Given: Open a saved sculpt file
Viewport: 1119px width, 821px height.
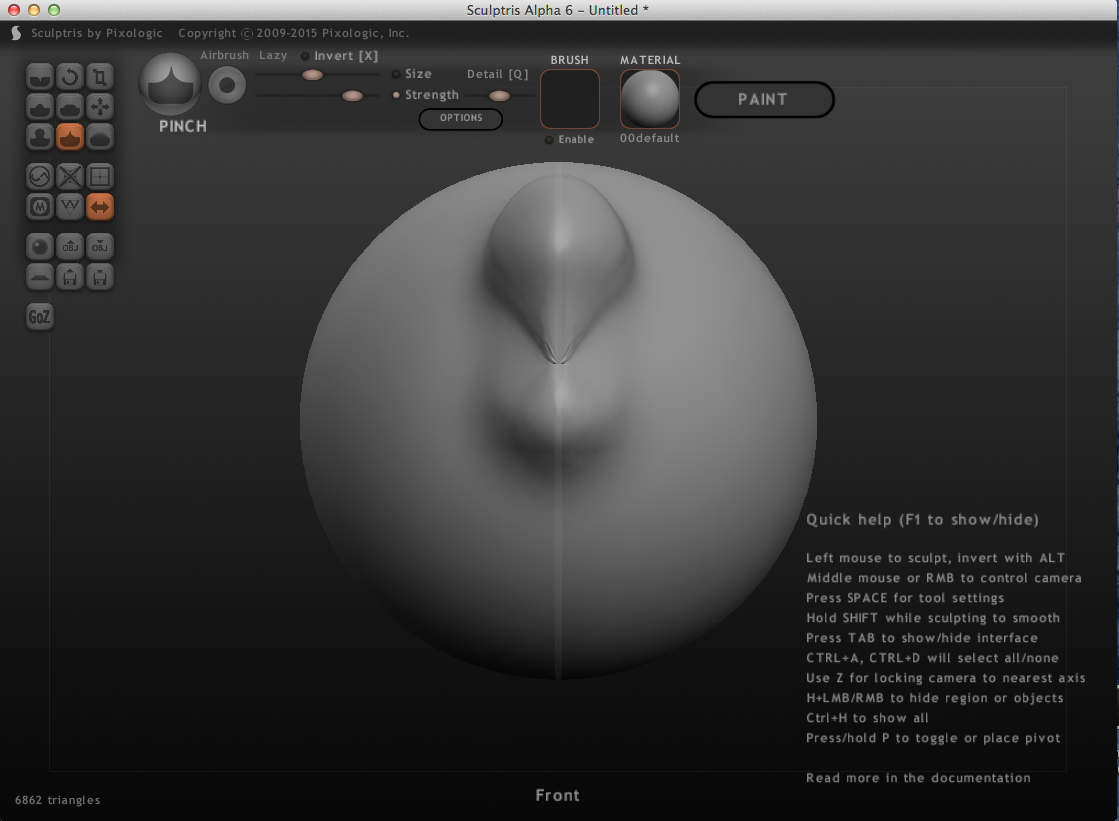Looking at the screenshot, I should [x=70, y=277].
